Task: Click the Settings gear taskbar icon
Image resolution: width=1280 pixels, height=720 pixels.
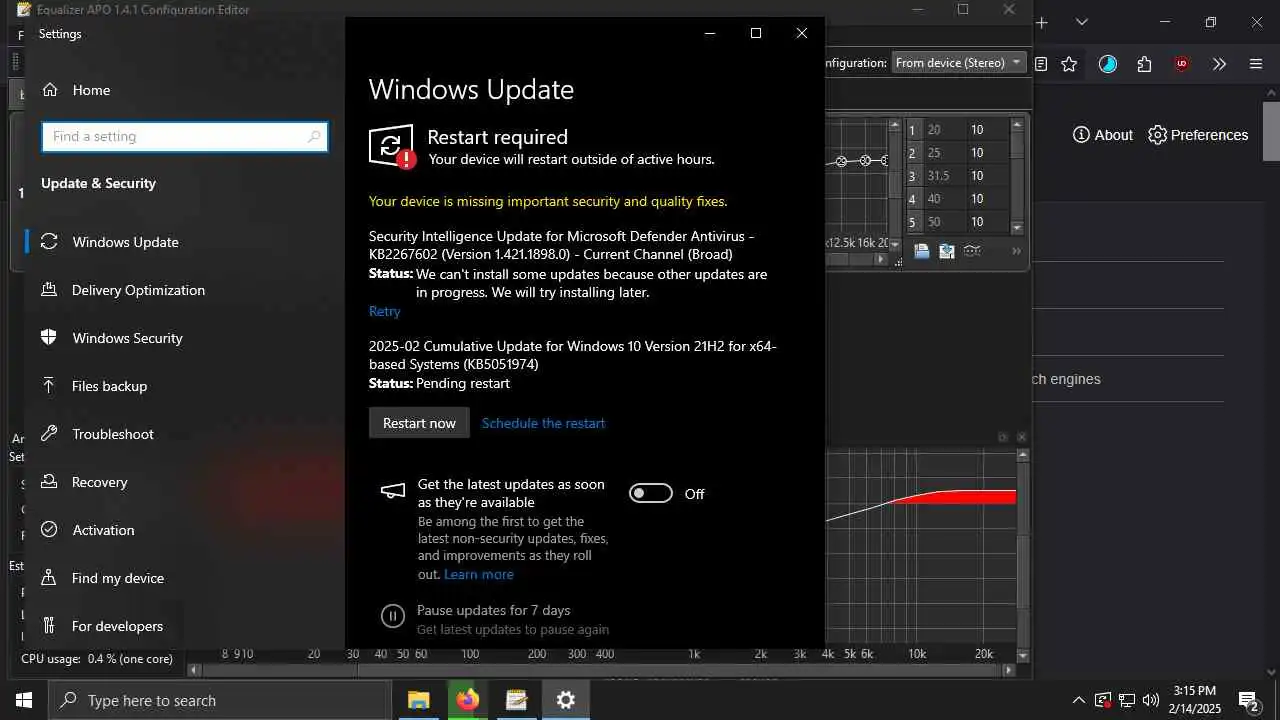Action: point(565,700)
